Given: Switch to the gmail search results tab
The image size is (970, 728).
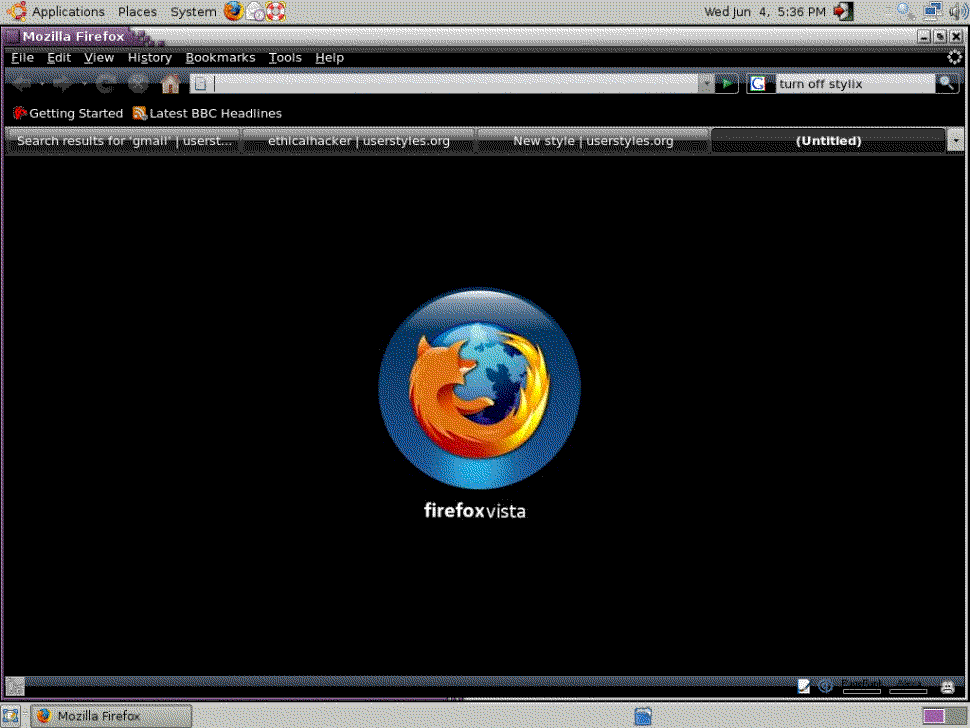Looking at the screenshot, I should click(124, 140).
